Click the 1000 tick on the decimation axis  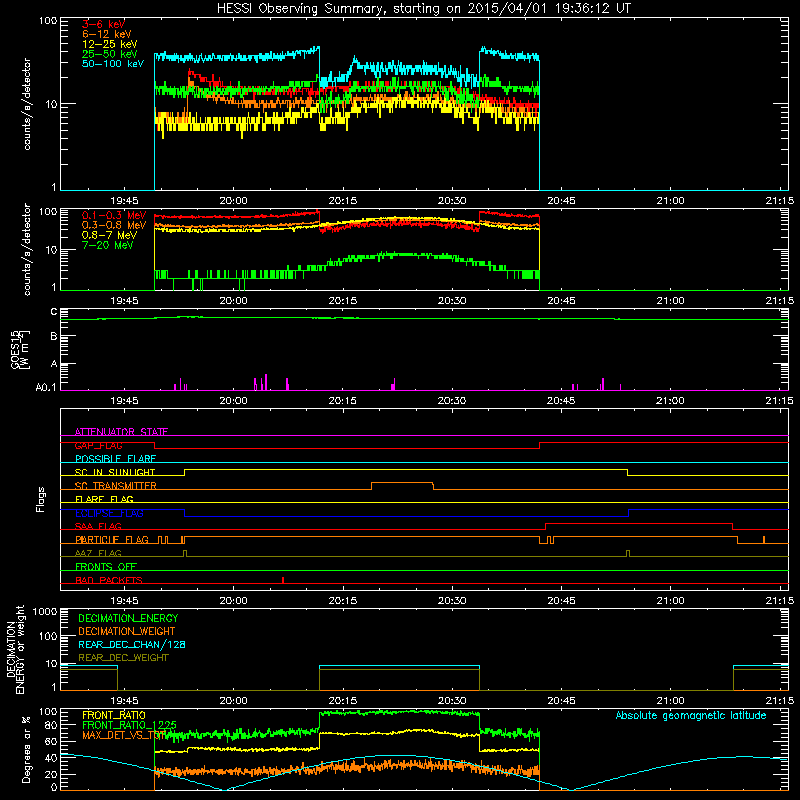tap(44, 612)
